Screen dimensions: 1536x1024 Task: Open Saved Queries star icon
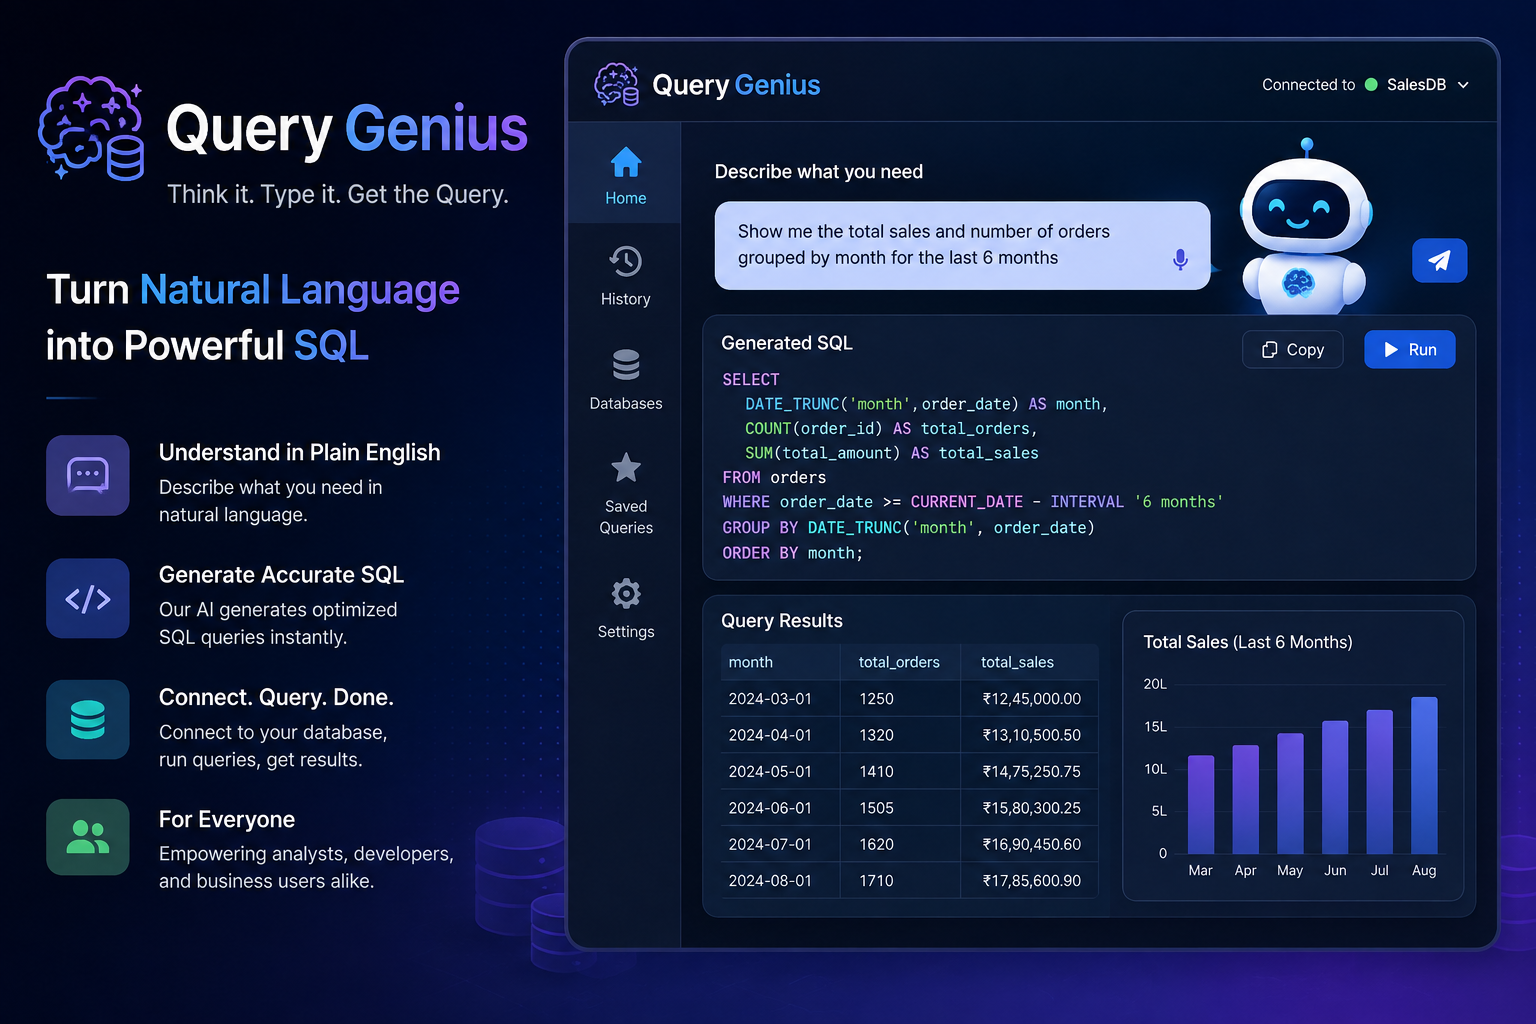click(x=626, y=468)
